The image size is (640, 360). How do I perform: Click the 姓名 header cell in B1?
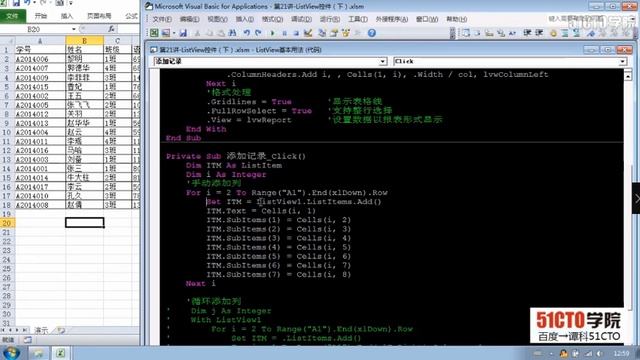(84, 49)
